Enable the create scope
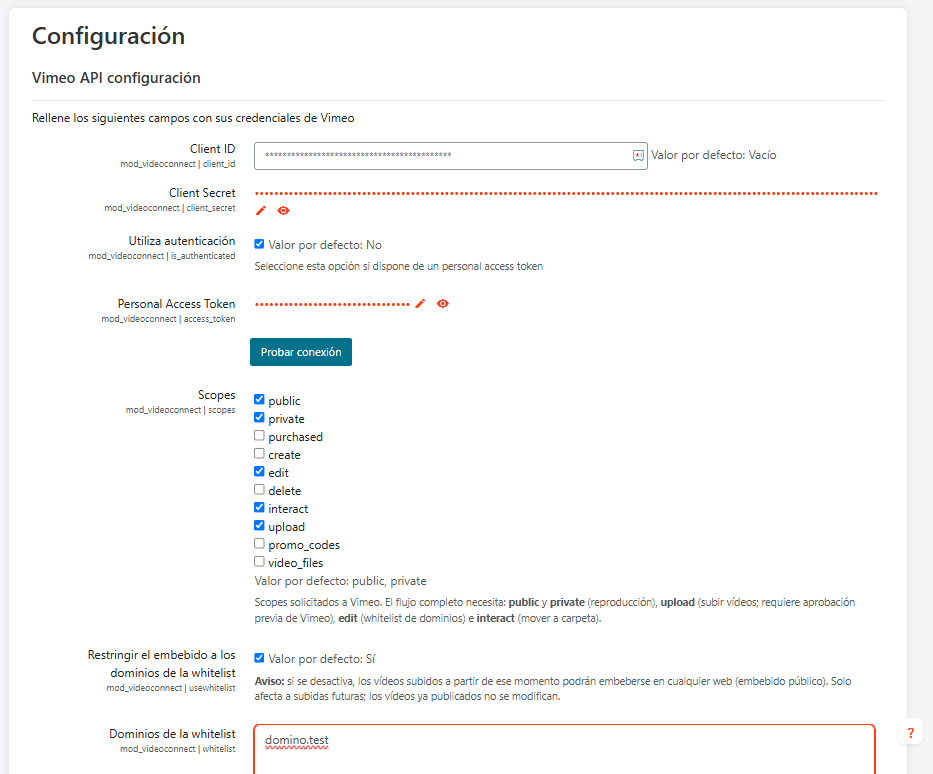933x774 pixels. click(x=259, y=453)
